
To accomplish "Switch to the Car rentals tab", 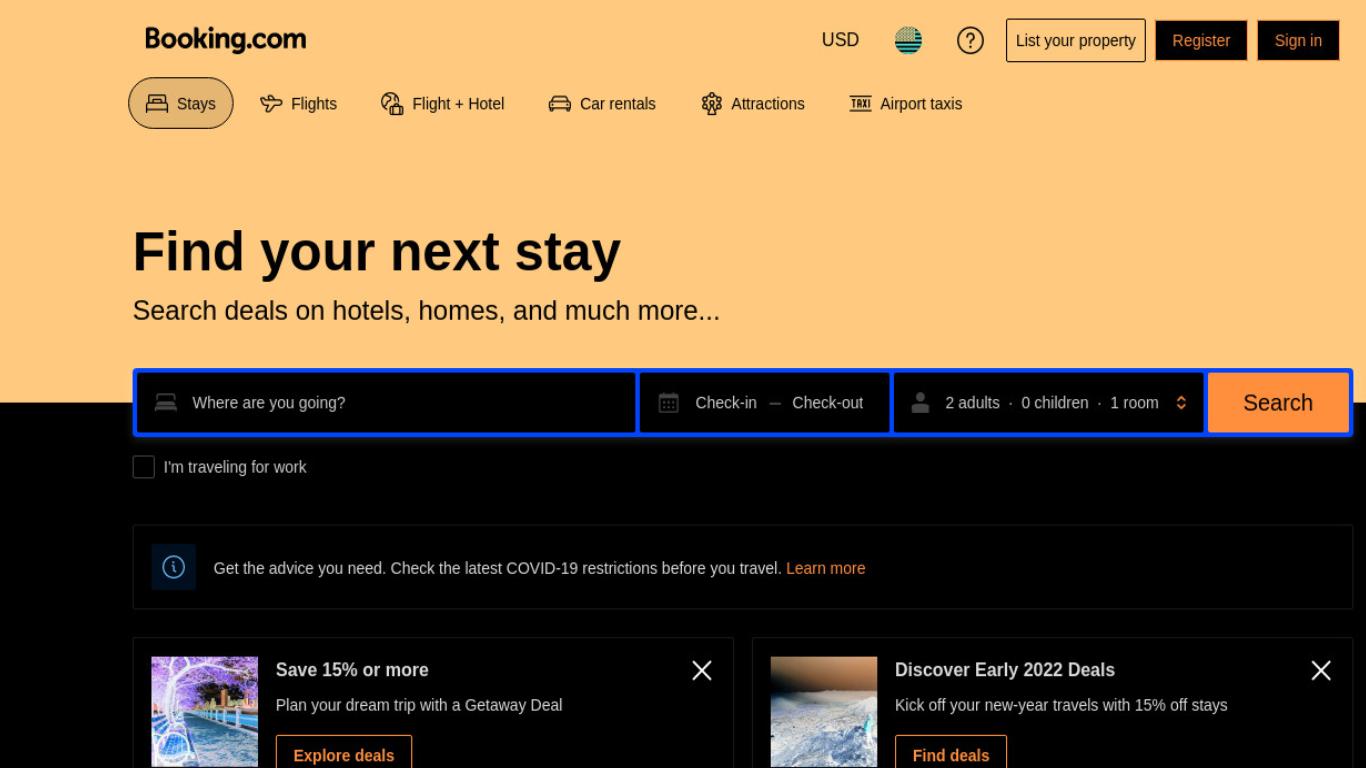I will coord(602,103).
